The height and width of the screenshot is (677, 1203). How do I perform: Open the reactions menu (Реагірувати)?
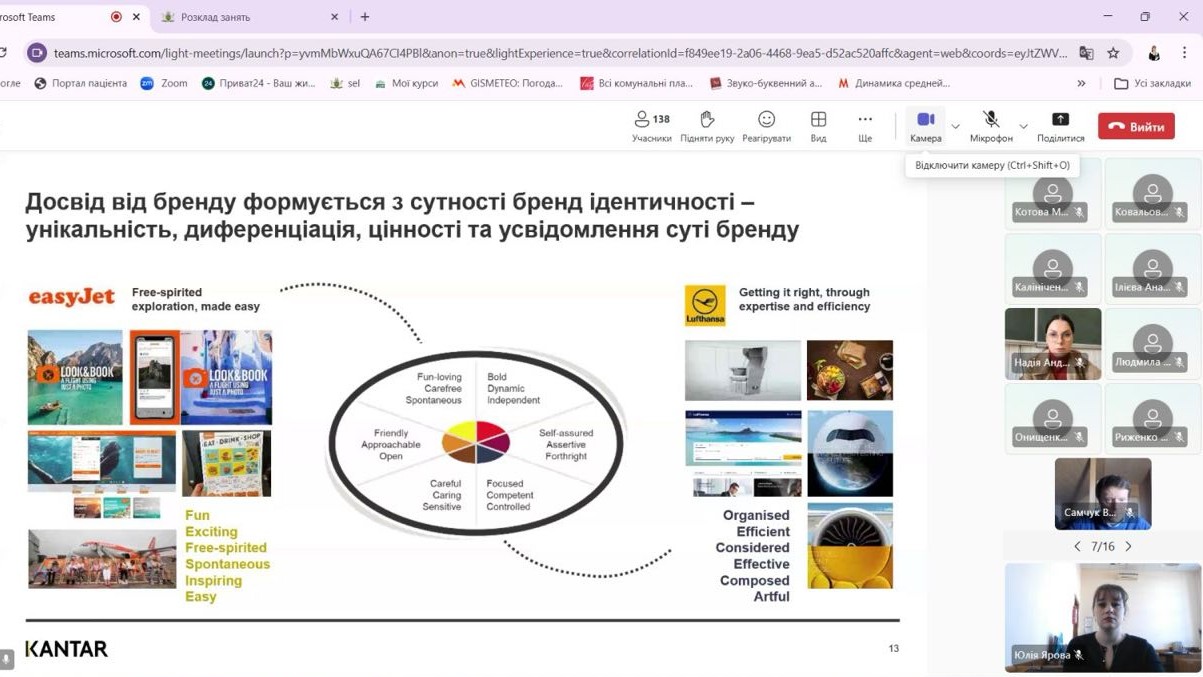[766, 126]
